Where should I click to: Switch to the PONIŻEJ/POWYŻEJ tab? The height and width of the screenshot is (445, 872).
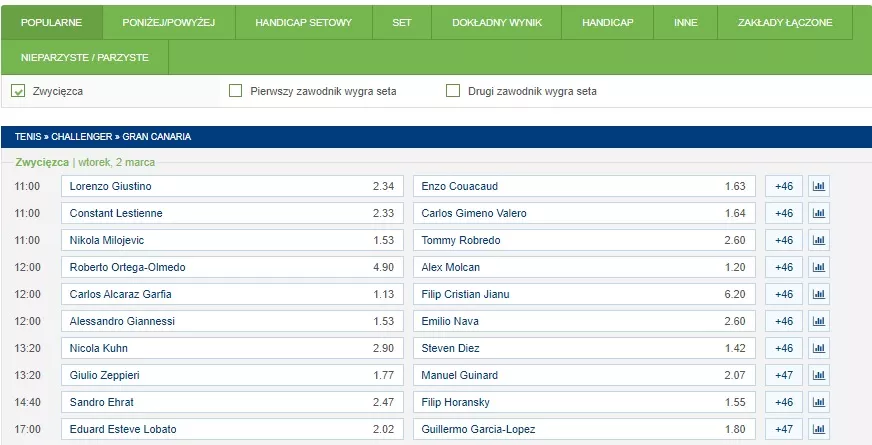tap(169, 23)
